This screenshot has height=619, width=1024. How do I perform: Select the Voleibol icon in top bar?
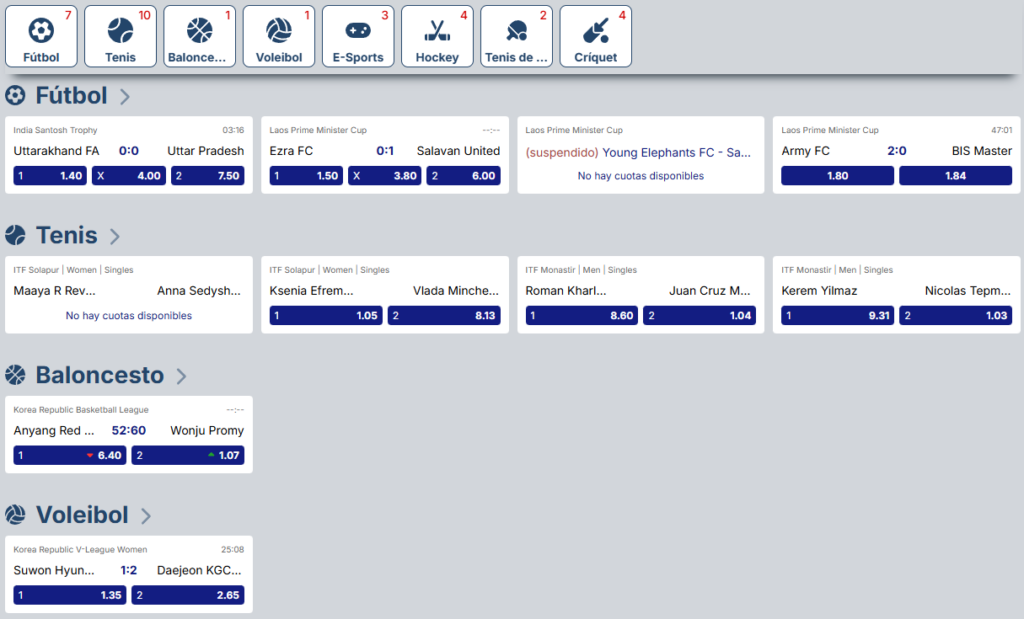coord(278,31)
